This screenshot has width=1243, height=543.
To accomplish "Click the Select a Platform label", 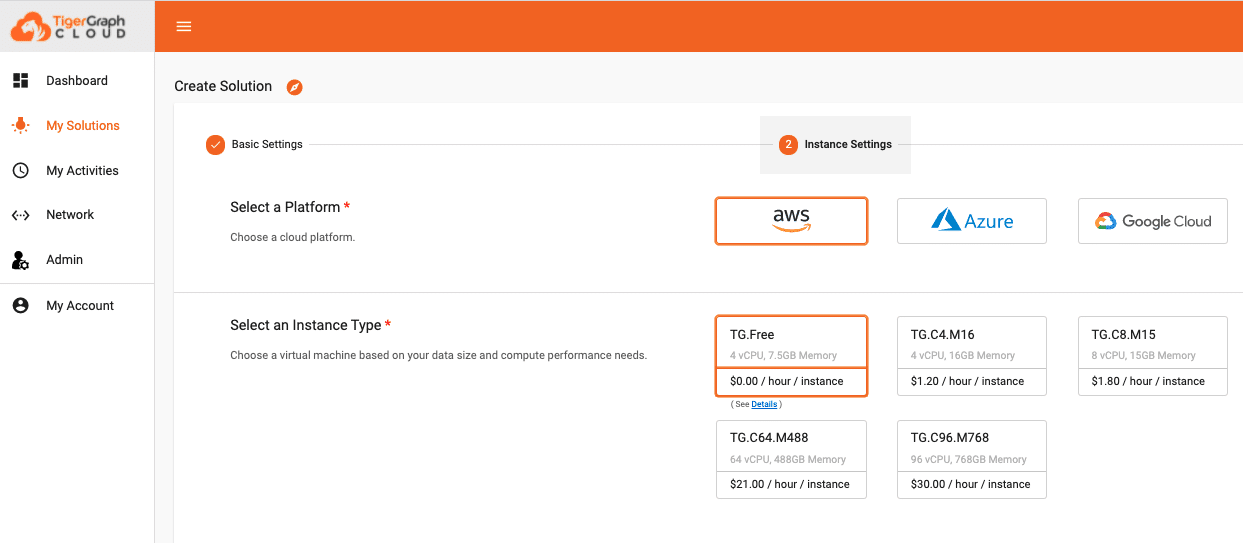I will coord(285,208).
